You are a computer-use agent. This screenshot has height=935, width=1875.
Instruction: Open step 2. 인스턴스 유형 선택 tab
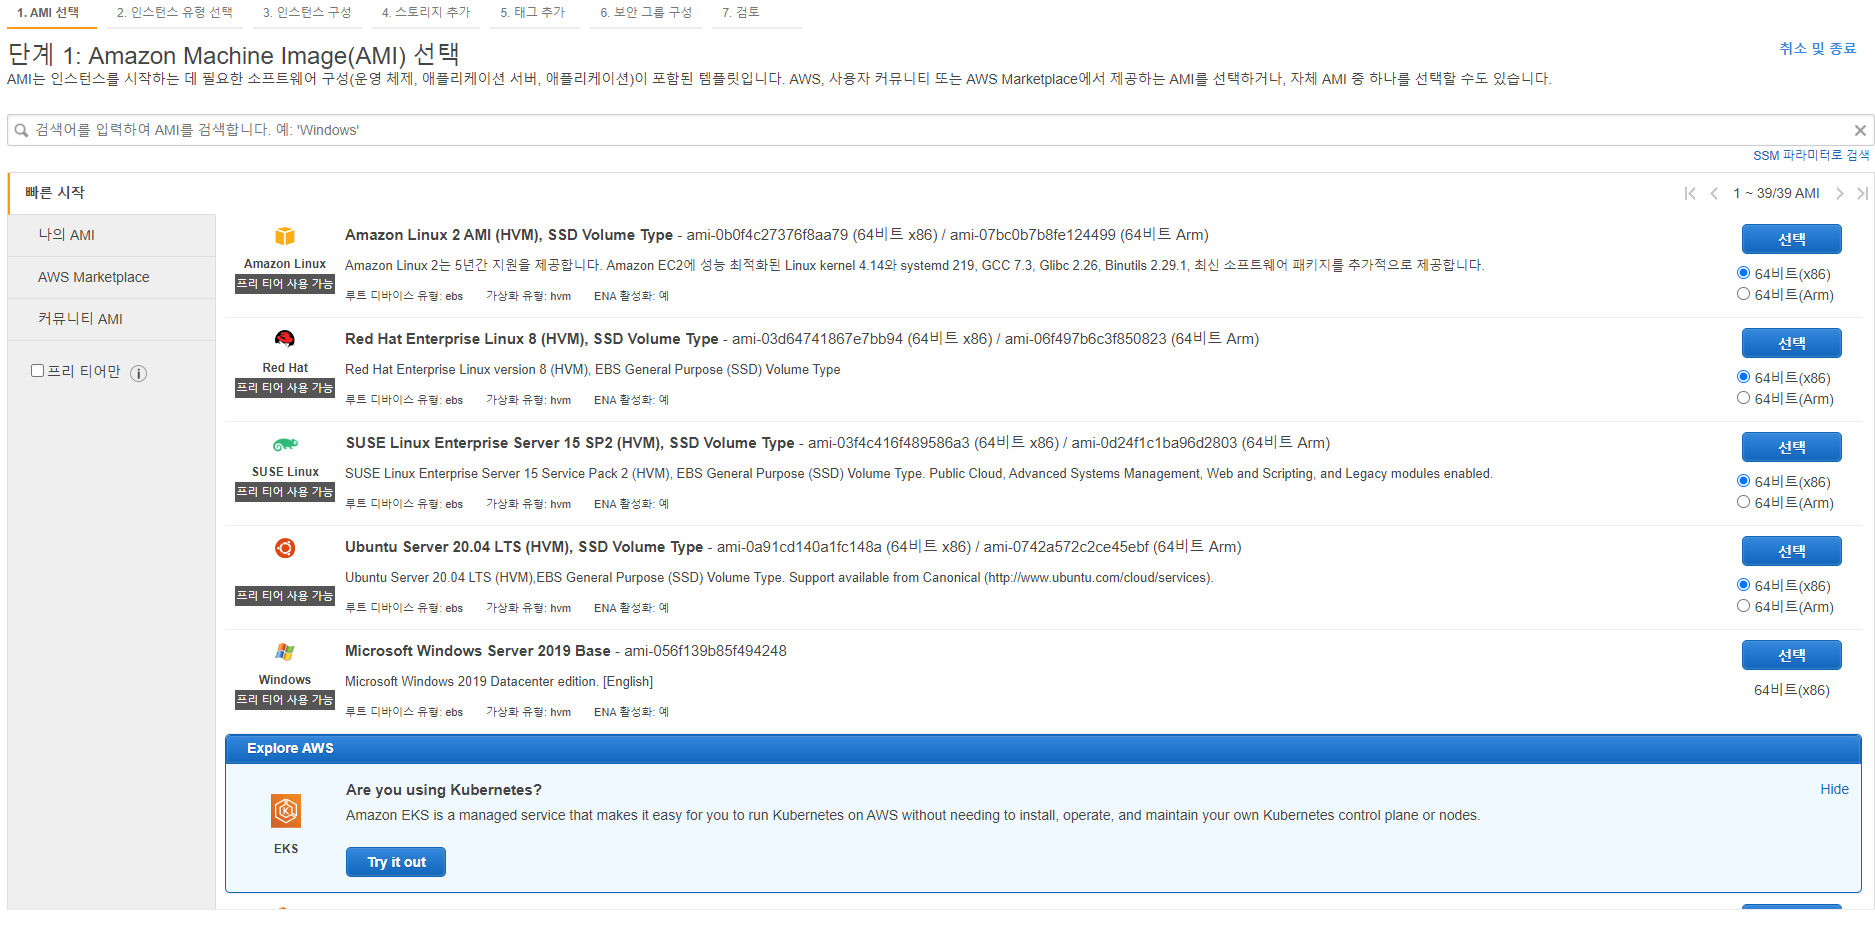[x=174, y=13]
